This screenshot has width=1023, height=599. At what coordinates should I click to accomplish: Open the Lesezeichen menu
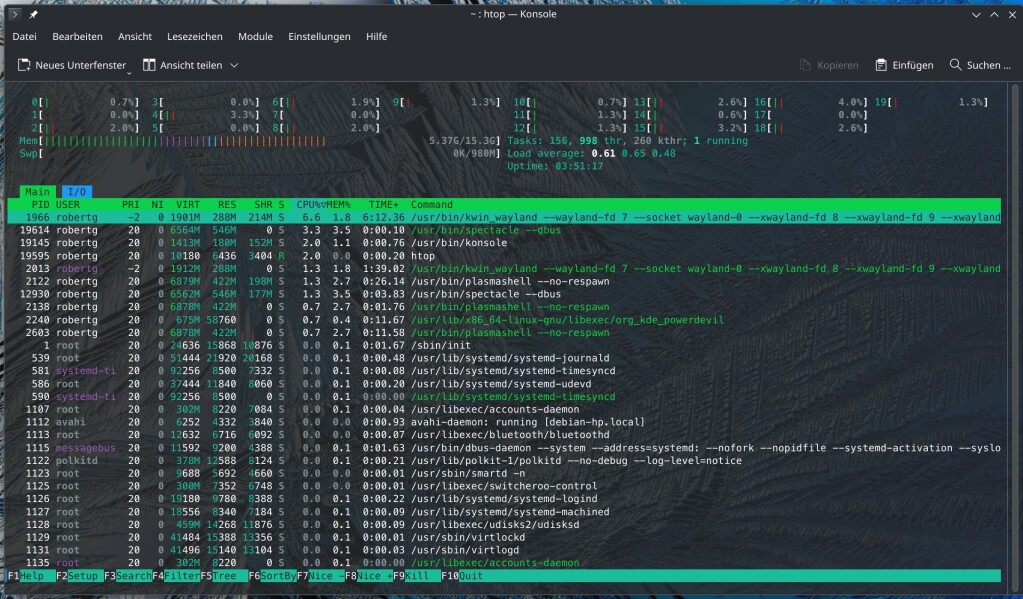pos(195,37)
